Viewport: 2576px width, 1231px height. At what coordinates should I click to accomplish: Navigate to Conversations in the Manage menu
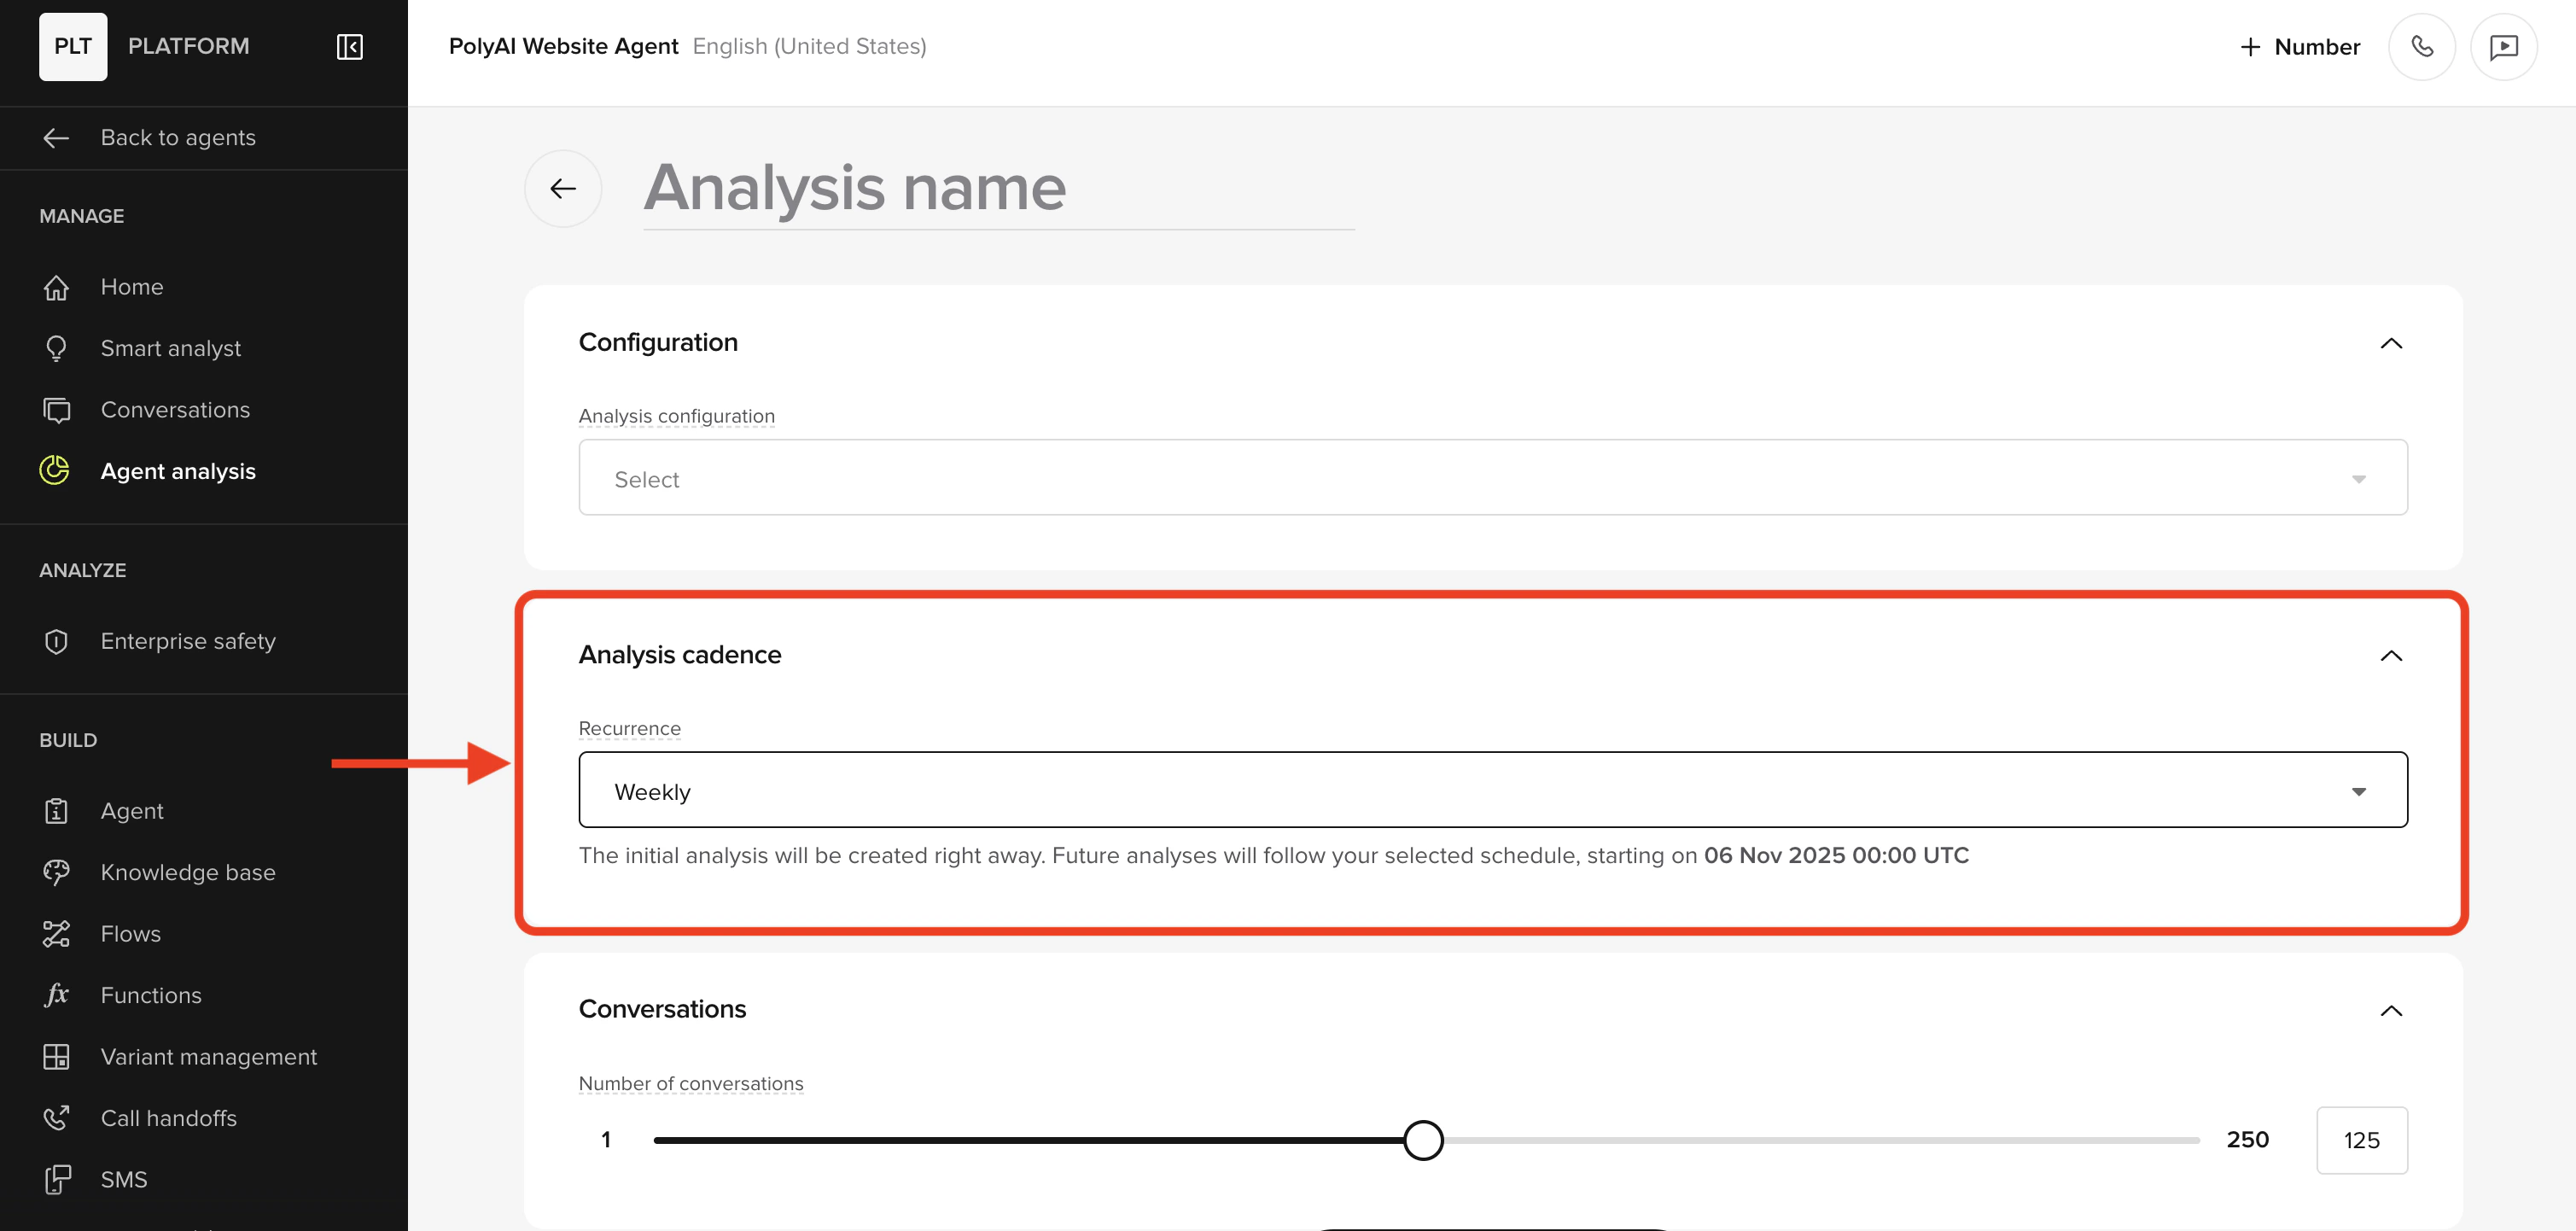[175, 410]
